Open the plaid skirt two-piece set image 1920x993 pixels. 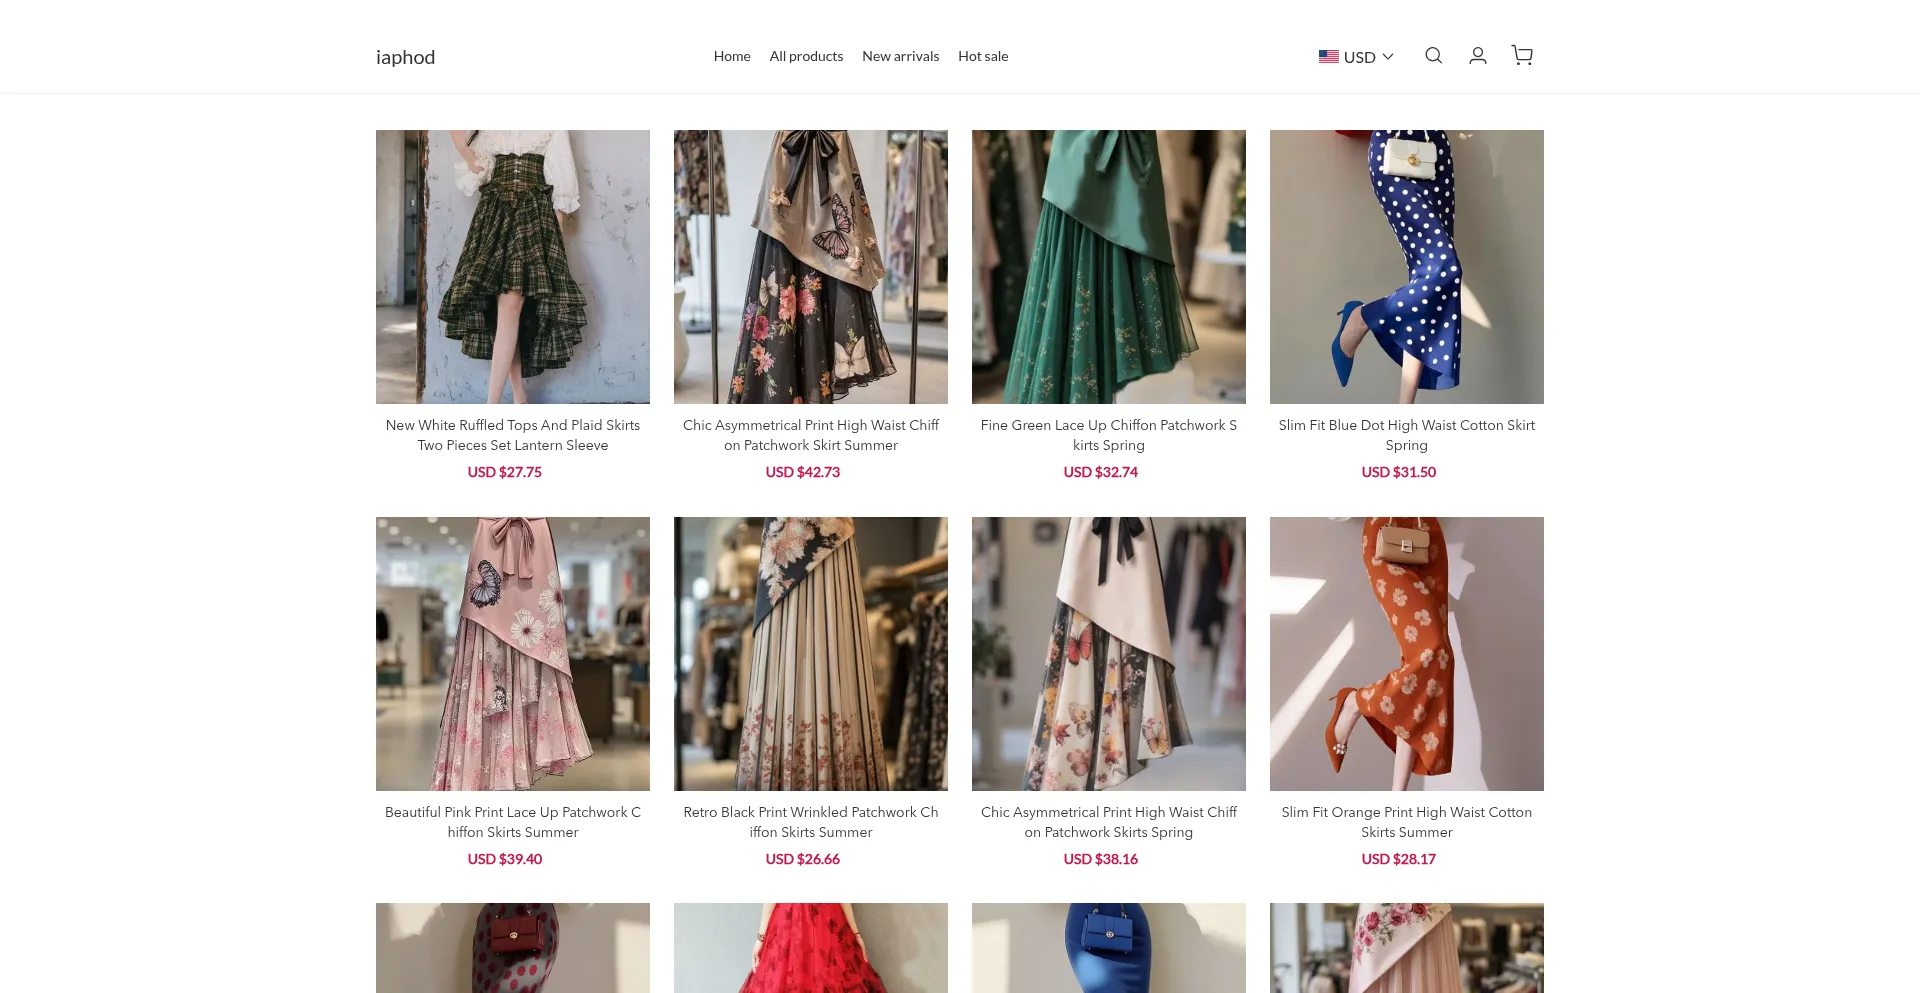coord(512,267)
